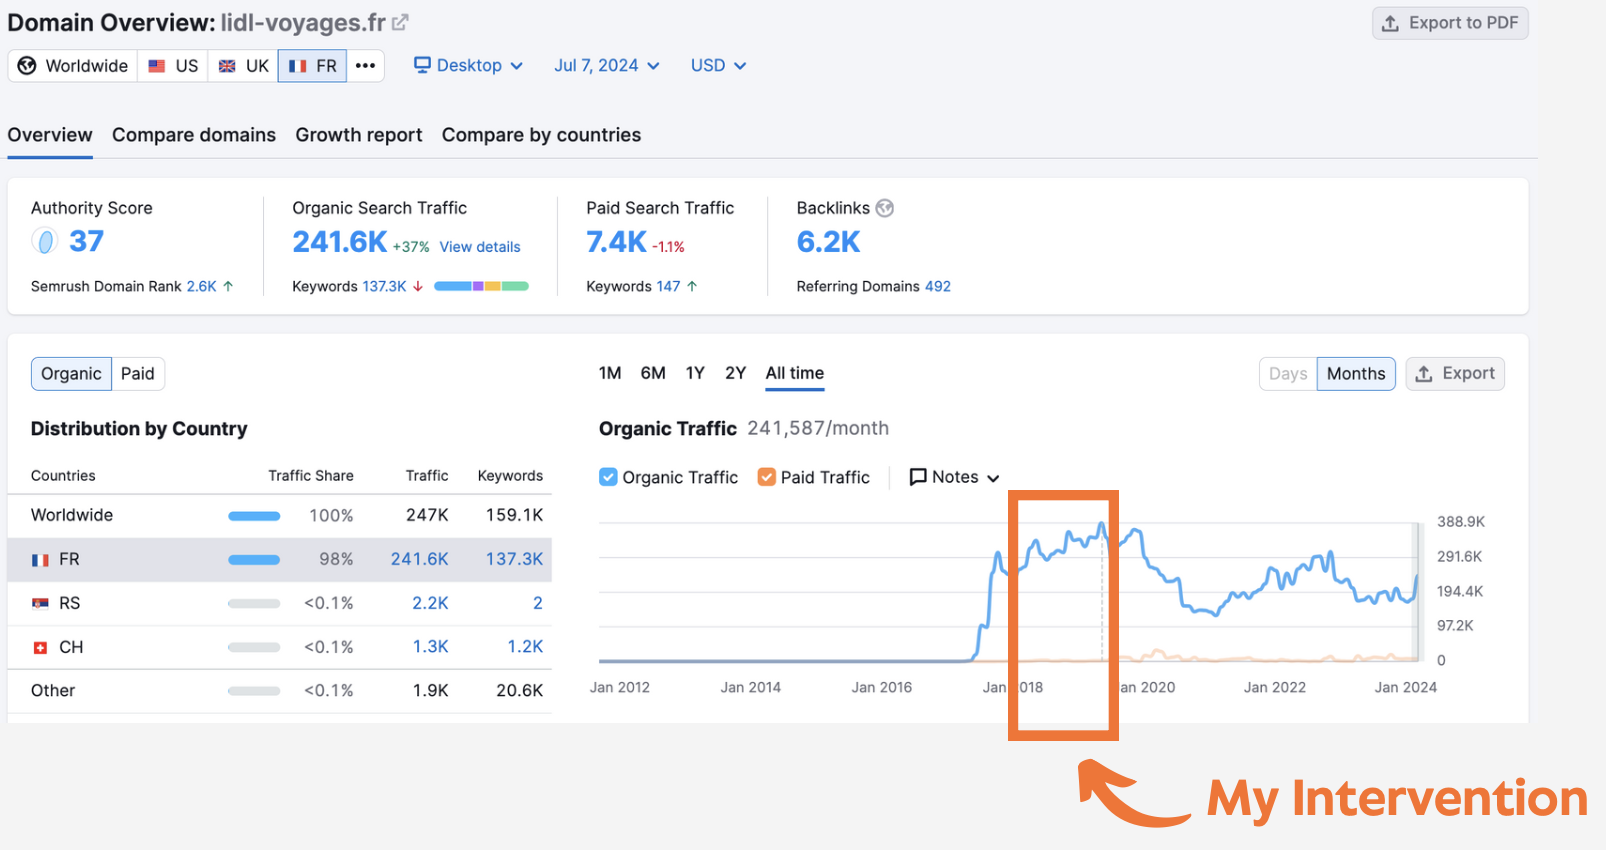Select the Paid toggle button
This screenshot has height=850, width=1606.
(138, 374)
